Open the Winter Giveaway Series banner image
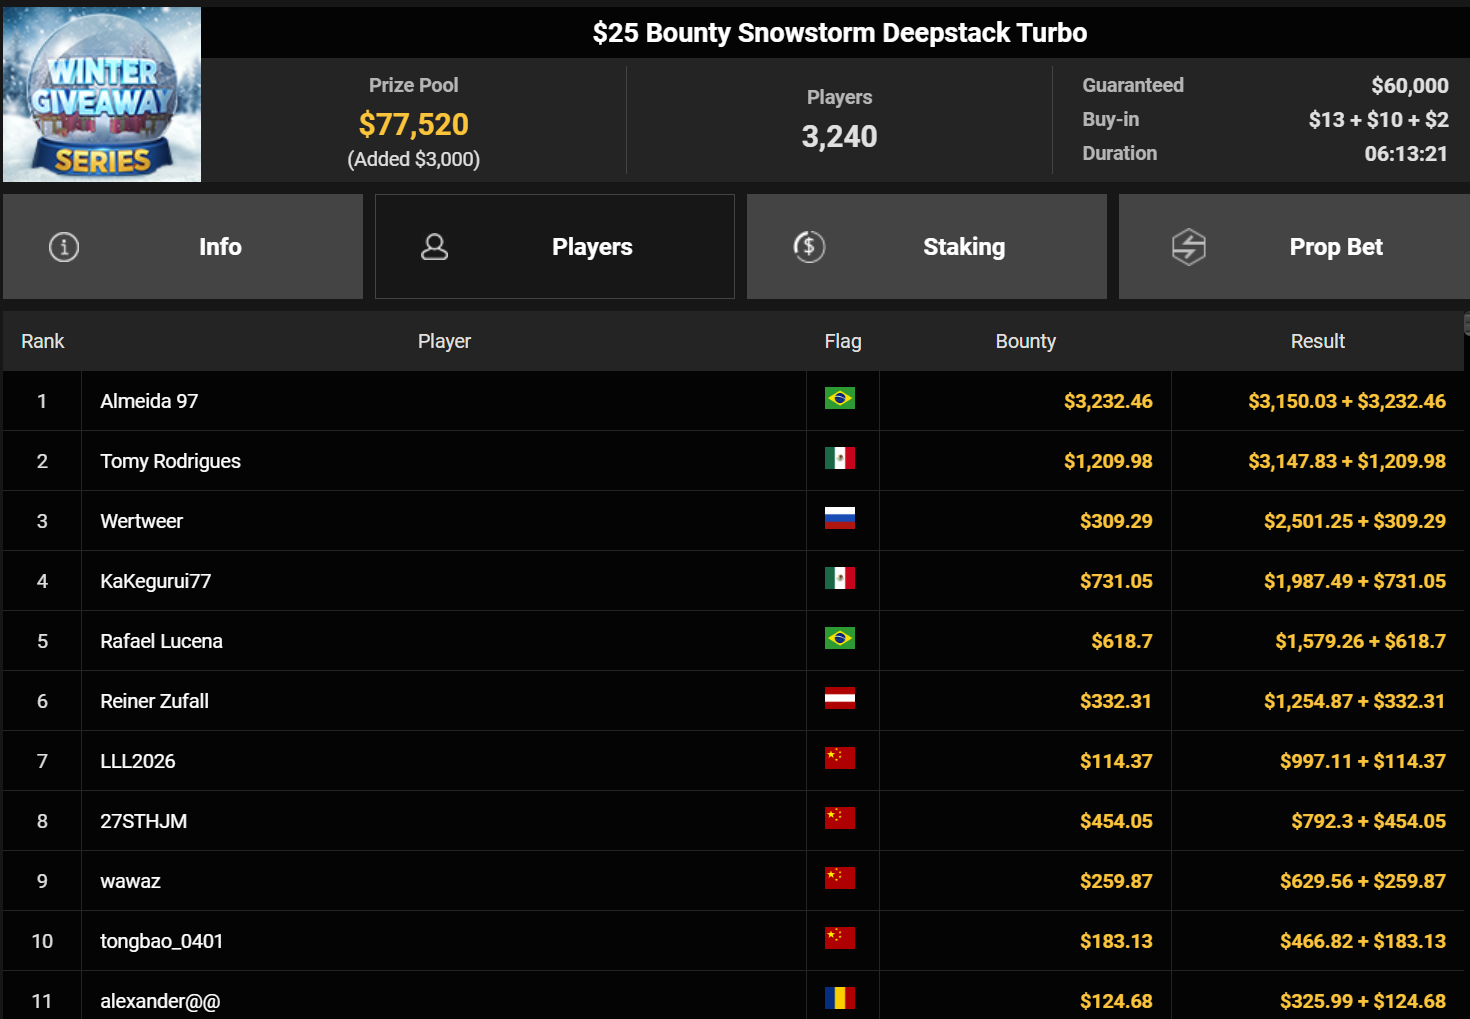 tap(102, 95)
